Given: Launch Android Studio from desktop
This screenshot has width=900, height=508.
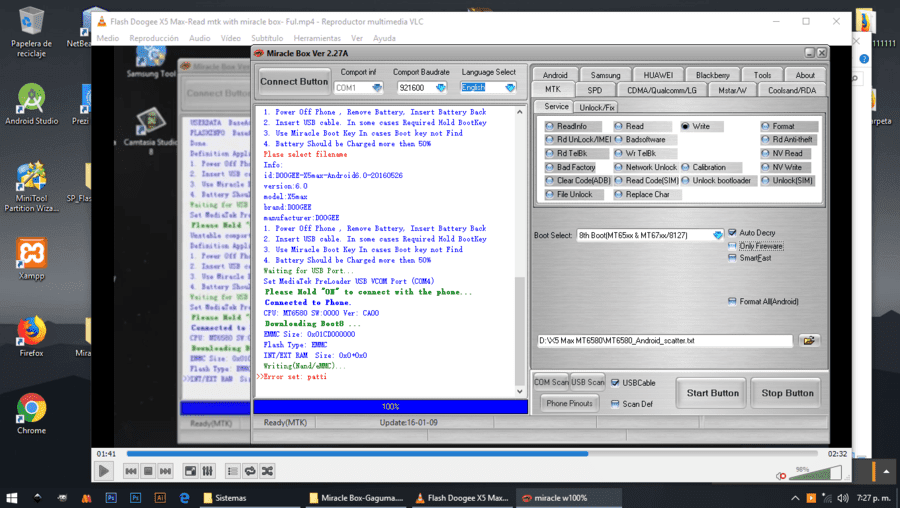Looking at the screenshot, I should click(x=31, y=103).
